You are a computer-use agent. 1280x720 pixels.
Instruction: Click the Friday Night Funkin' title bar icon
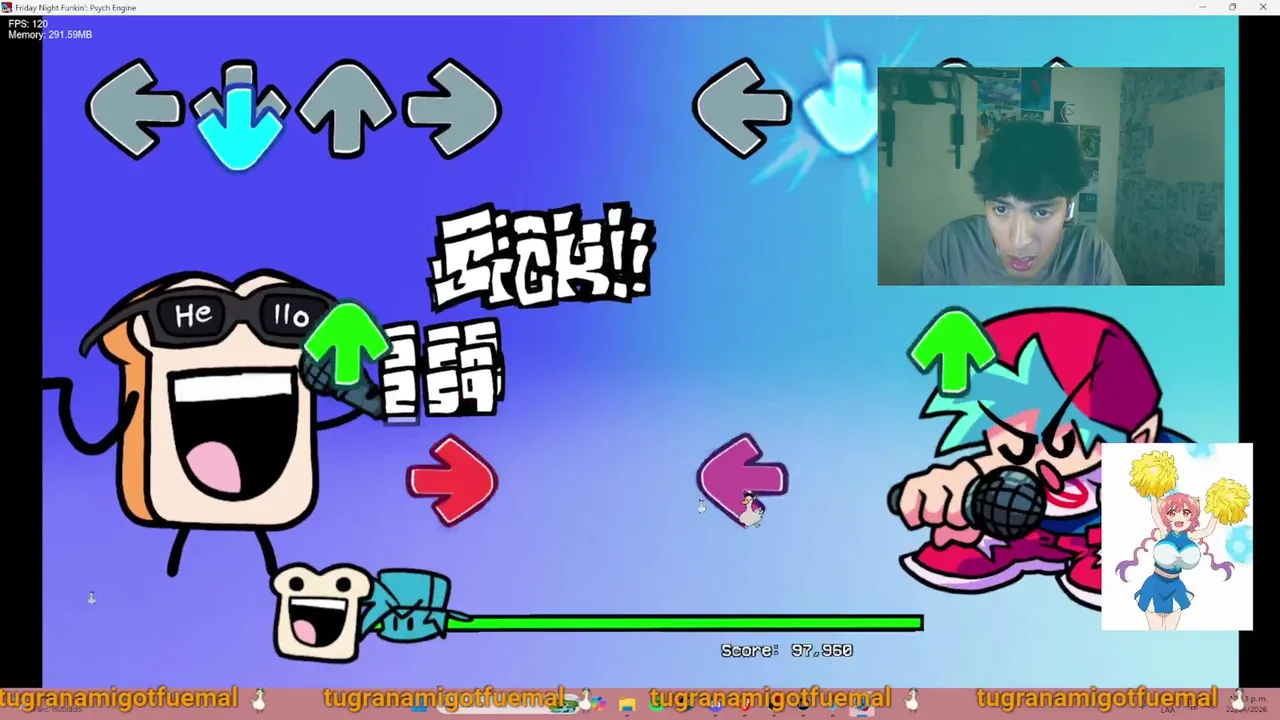pos(7,7)
